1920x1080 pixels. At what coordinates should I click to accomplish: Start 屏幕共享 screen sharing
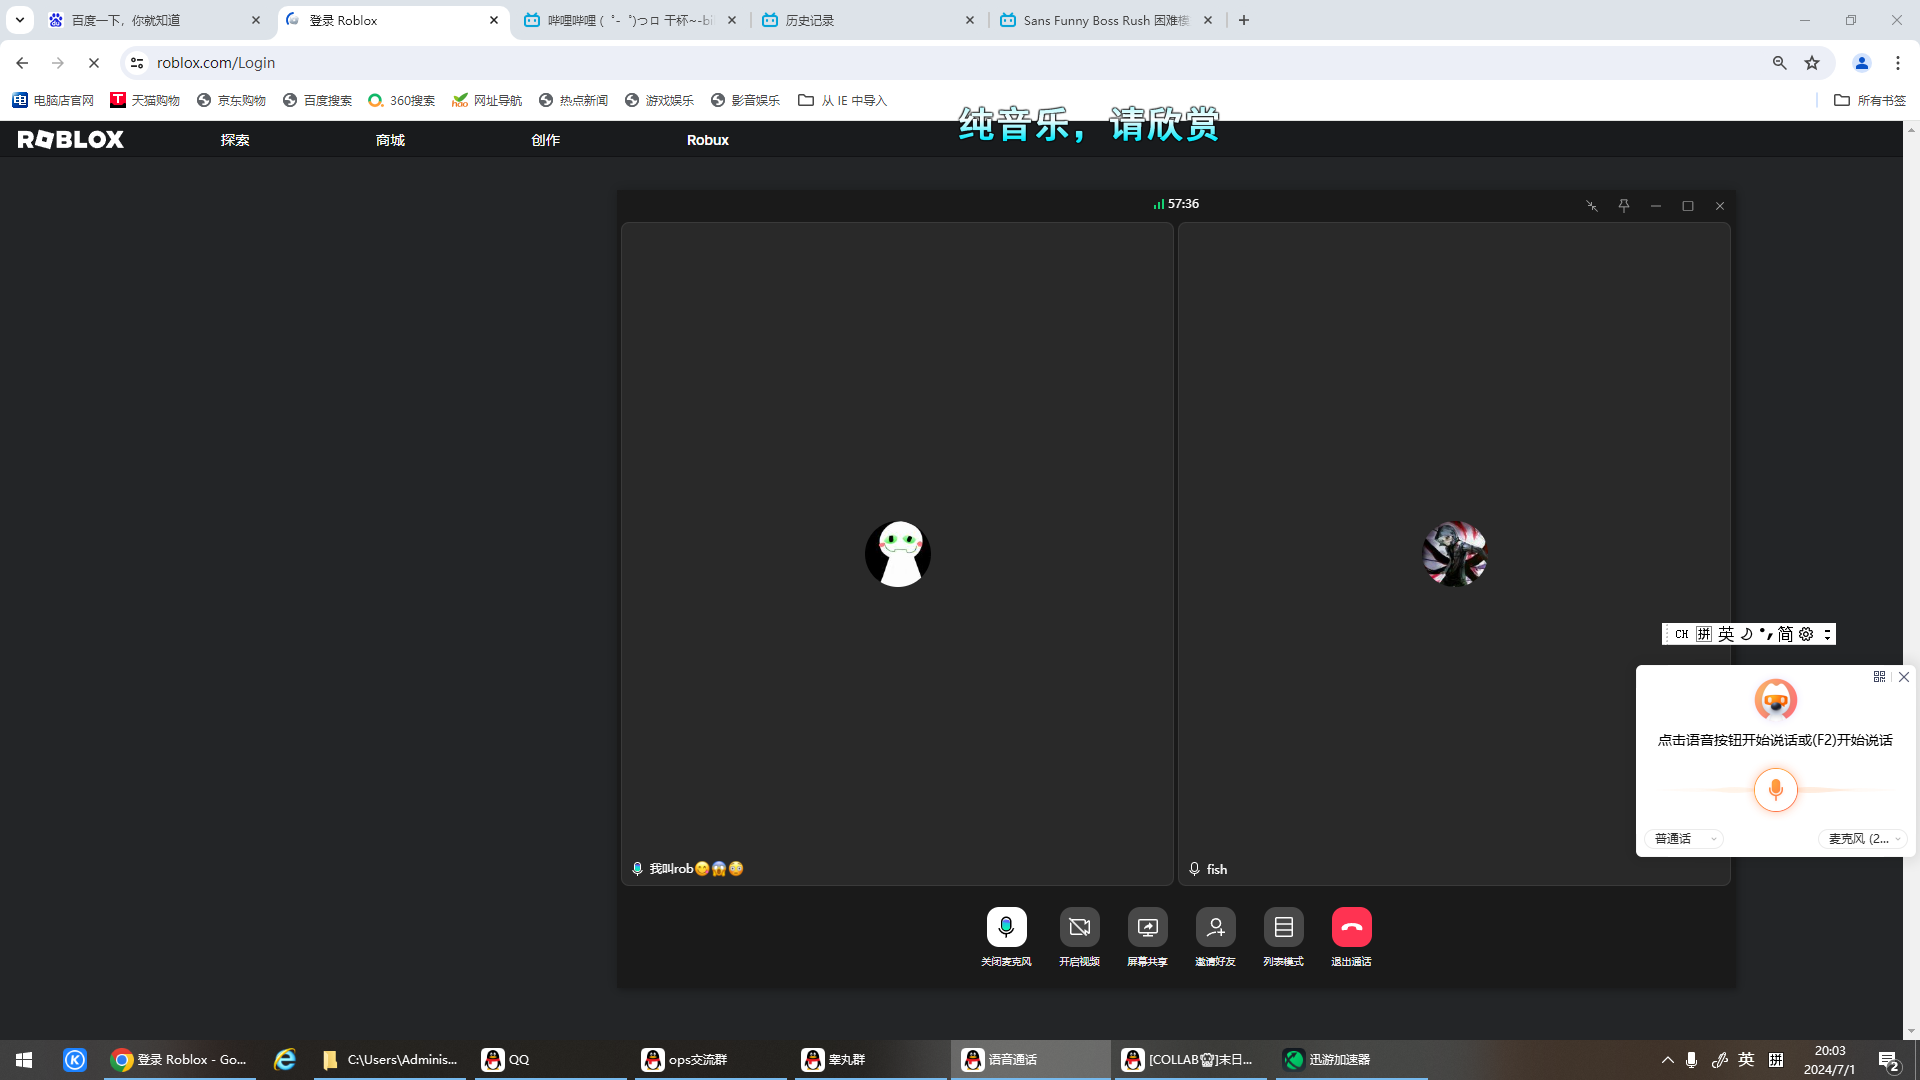coord(1147,927)
